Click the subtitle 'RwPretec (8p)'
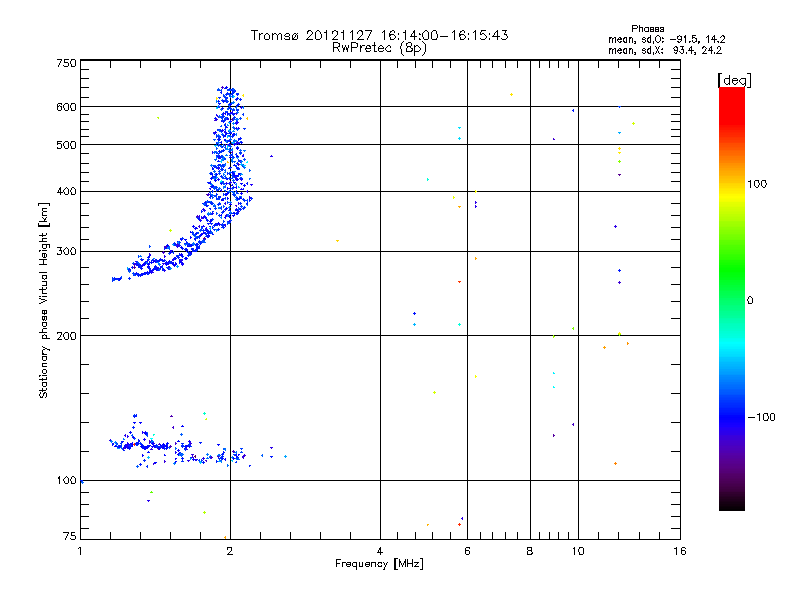 pos(379,48)
